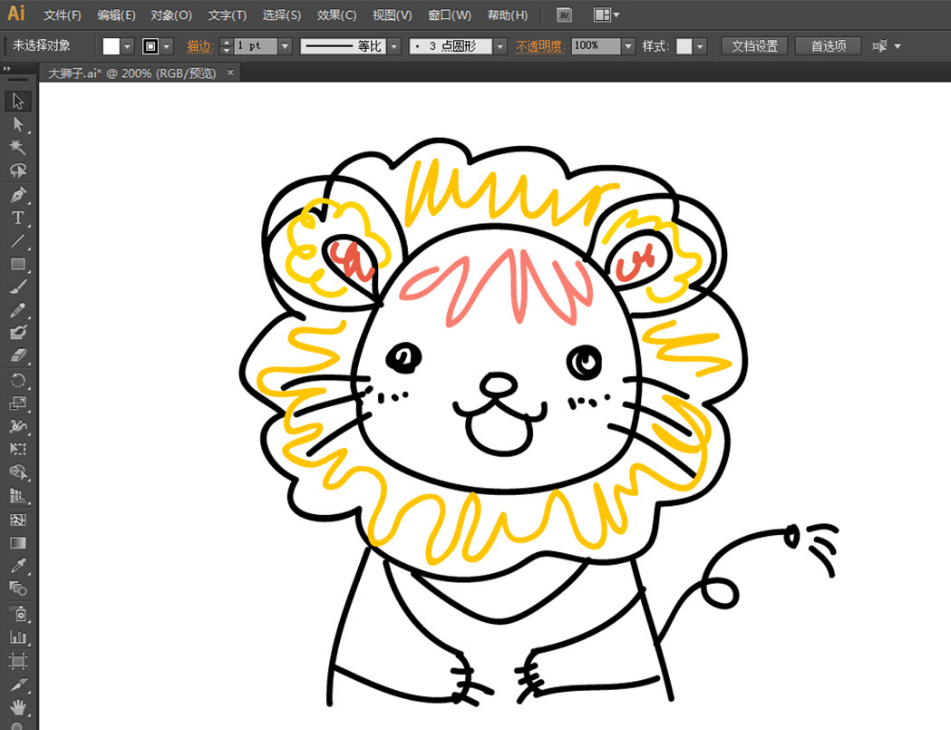Choose the Lasso tool

(18, 171)
